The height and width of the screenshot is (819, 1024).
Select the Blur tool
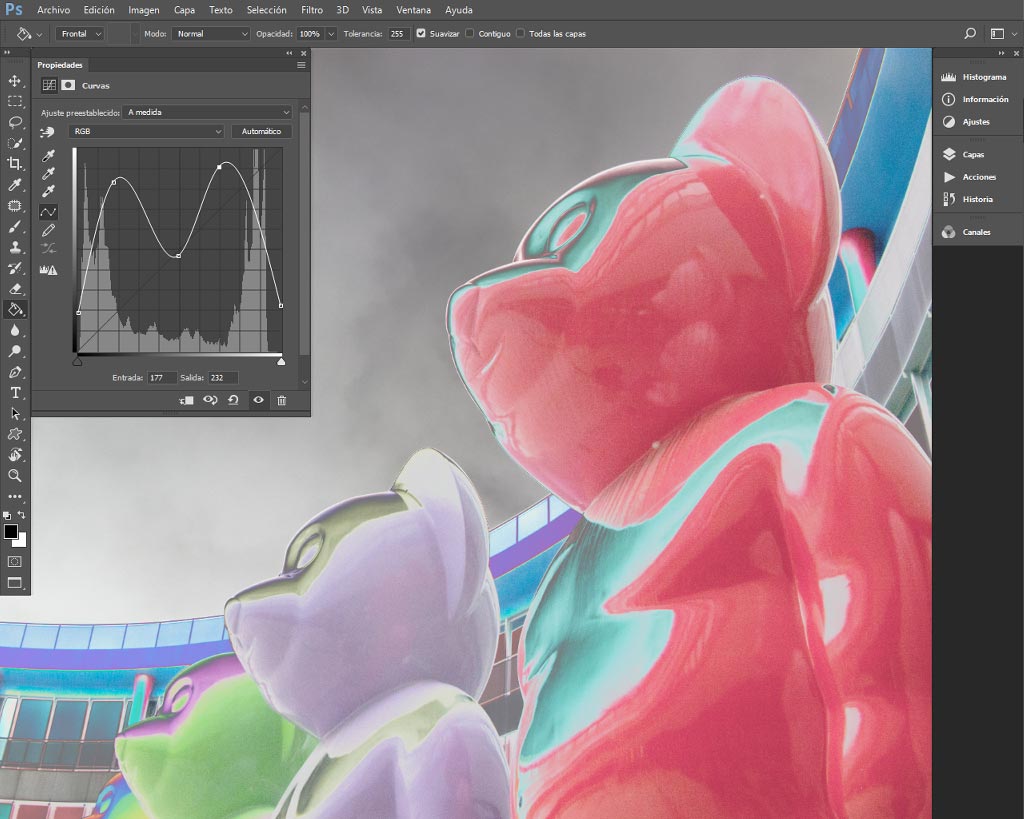click(14, 330)
